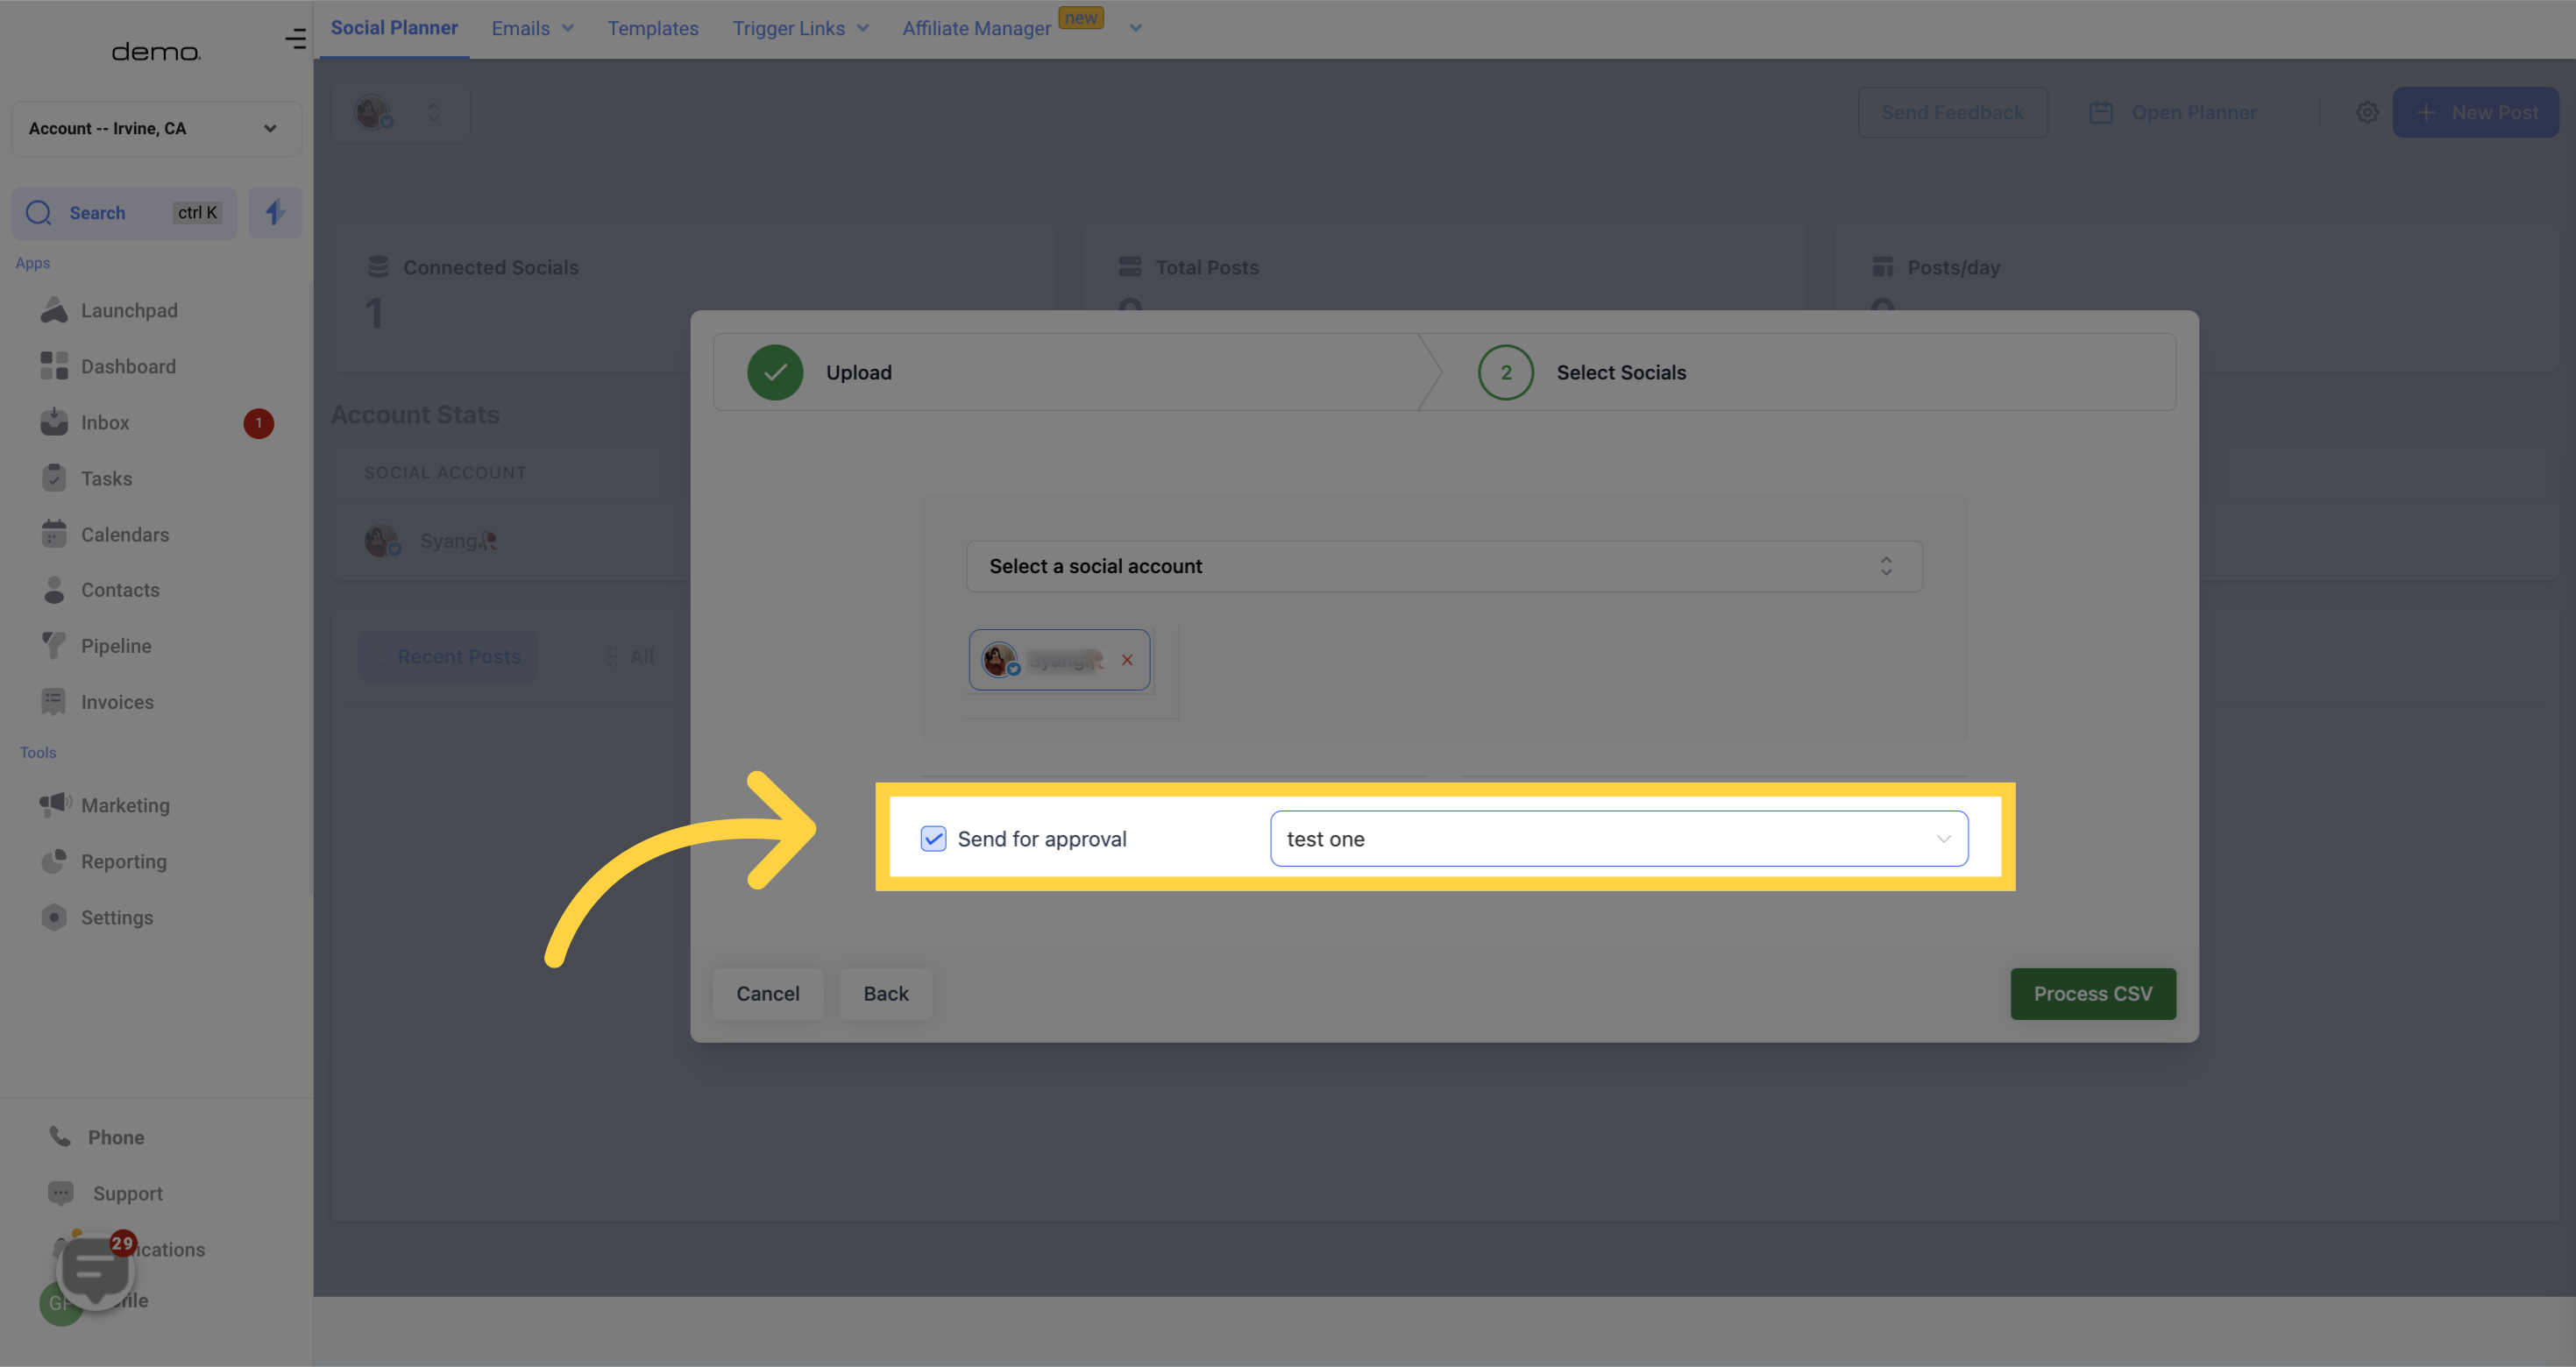This screenshot has height=1367, width=2576.
Task: Remove selected social account with red X
Action: 1127,660
